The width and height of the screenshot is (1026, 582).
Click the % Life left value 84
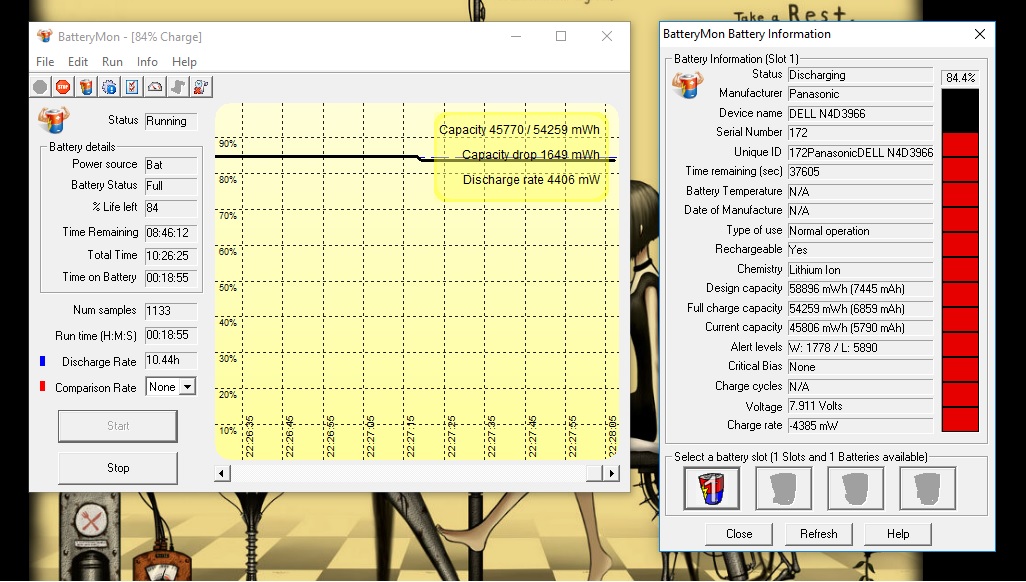tap(171, 208)
